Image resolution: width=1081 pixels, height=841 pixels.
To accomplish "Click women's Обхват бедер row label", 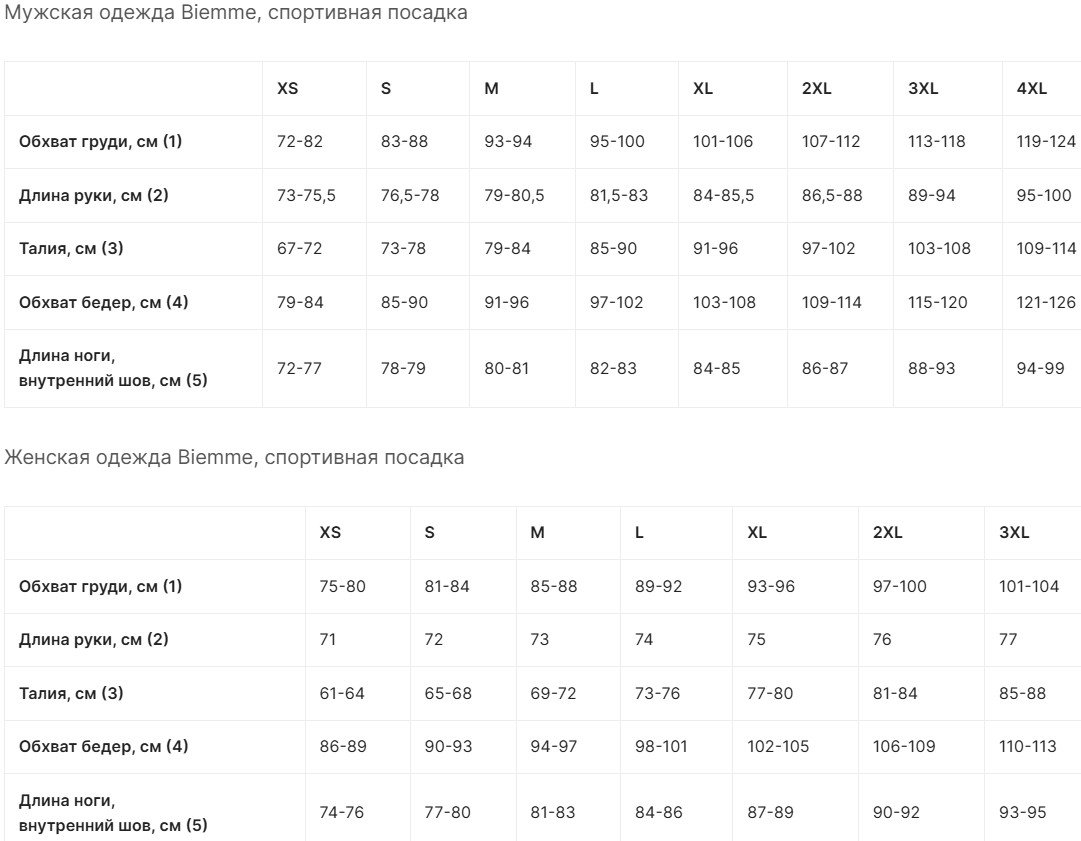I will coord(103,746).
